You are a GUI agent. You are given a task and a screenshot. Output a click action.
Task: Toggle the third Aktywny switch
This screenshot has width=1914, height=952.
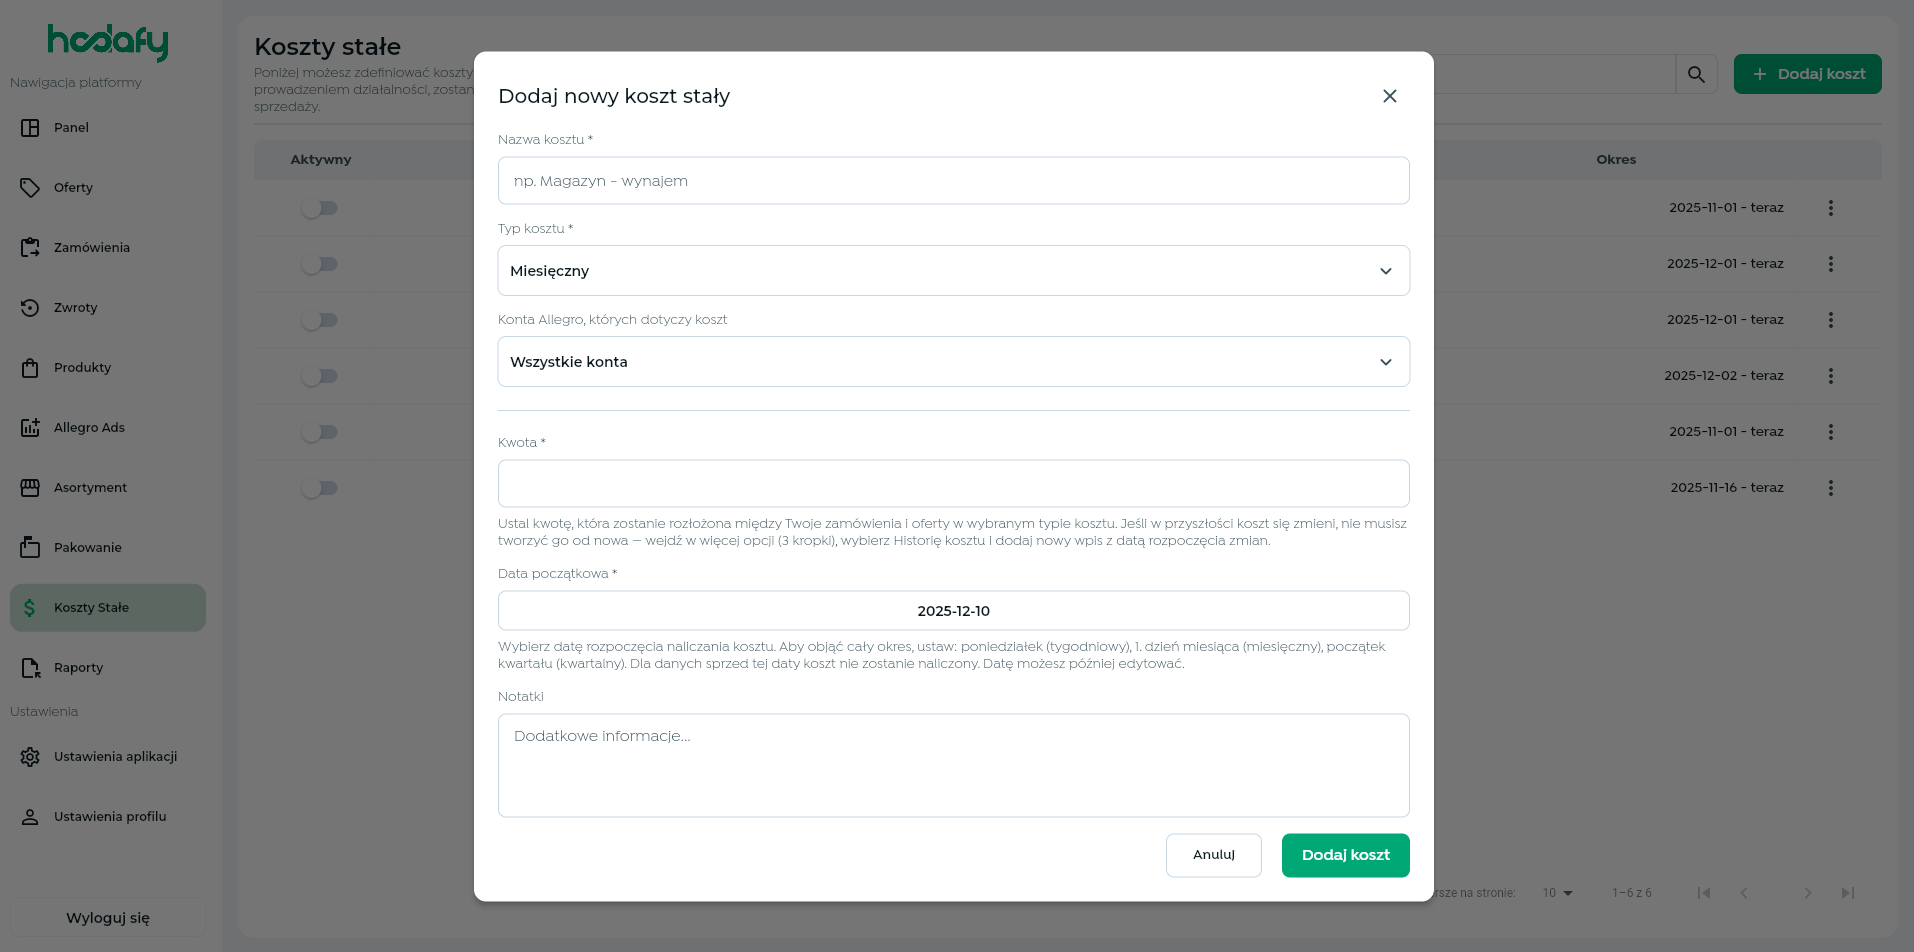[x=320, y=320]
